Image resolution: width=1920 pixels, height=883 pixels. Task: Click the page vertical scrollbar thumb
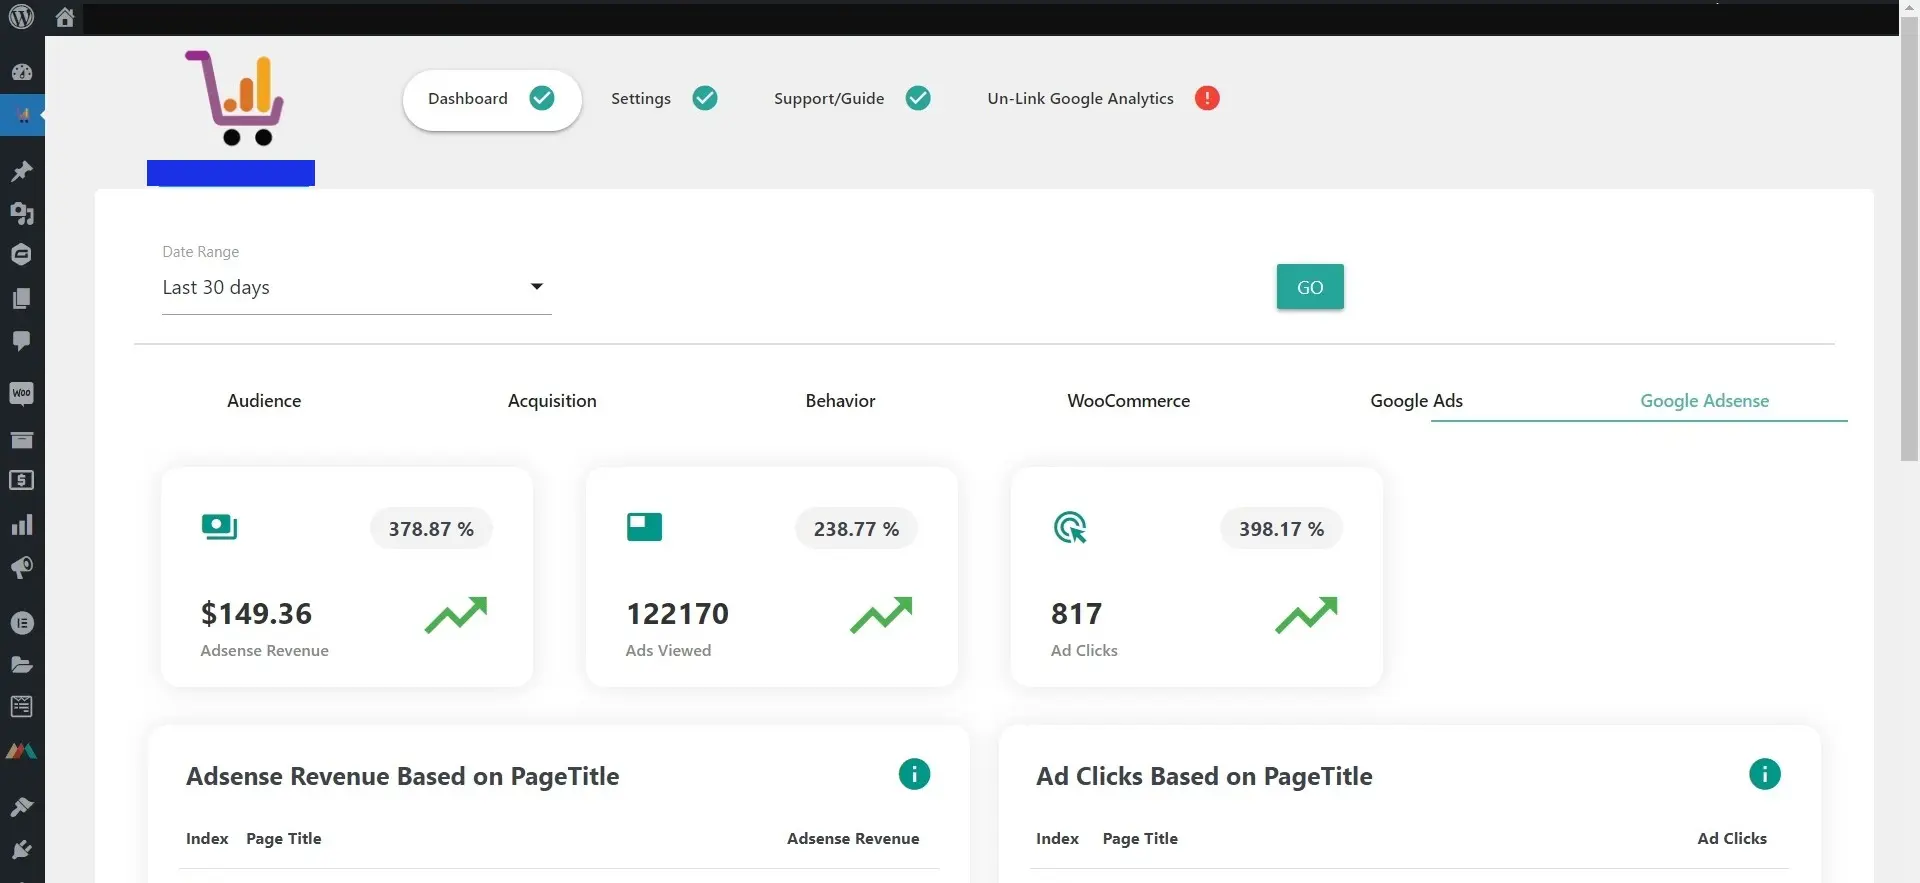(x=1910, y=240)
